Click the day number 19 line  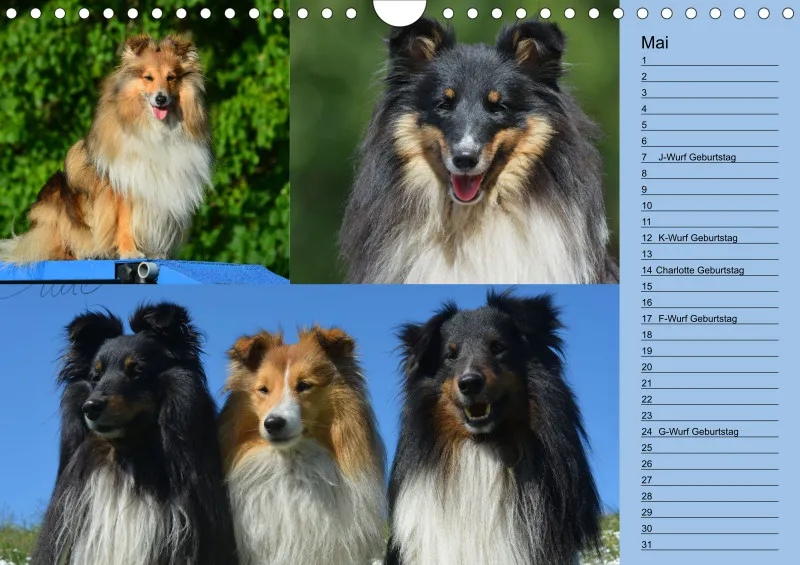[x=709, y=351]
